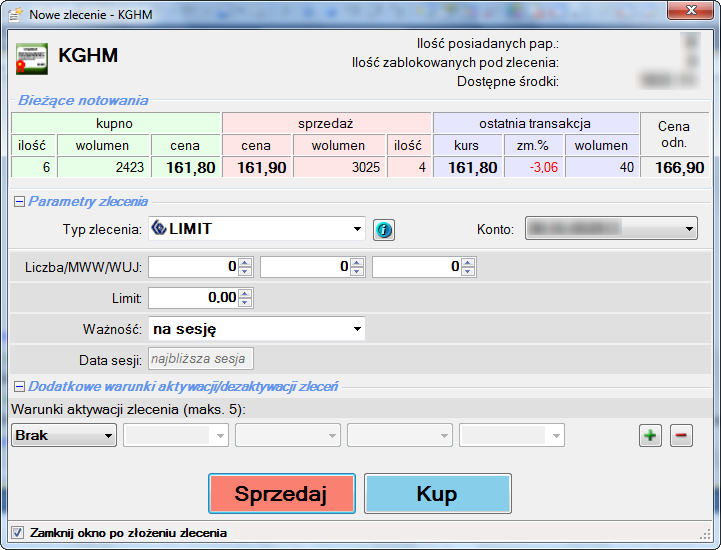Viewport: 721px width, 550px height.
Task: Click the order type info icon
Action: pyautogui.click(x=383, y=229)
